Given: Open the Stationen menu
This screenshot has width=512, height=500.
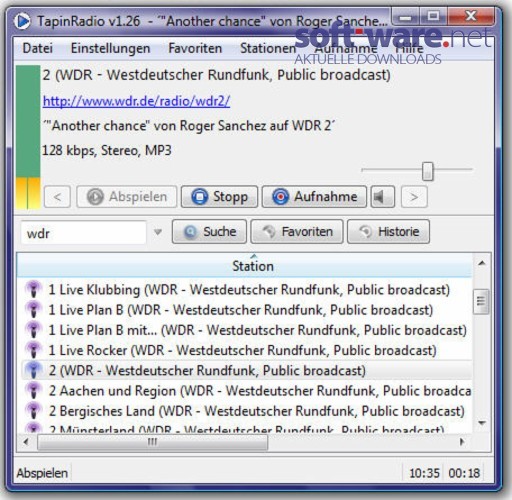Looking at the screenshot, I should point(268,48).
